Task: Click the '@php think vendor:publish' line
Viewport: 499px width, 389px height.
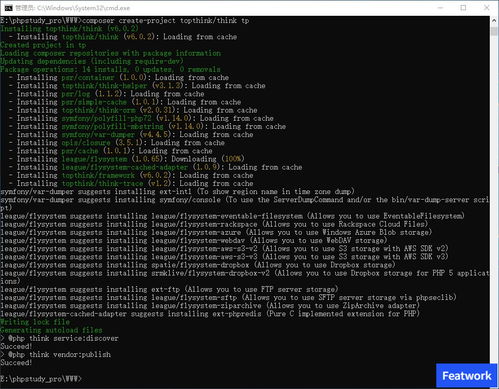Action: (55, 355)
